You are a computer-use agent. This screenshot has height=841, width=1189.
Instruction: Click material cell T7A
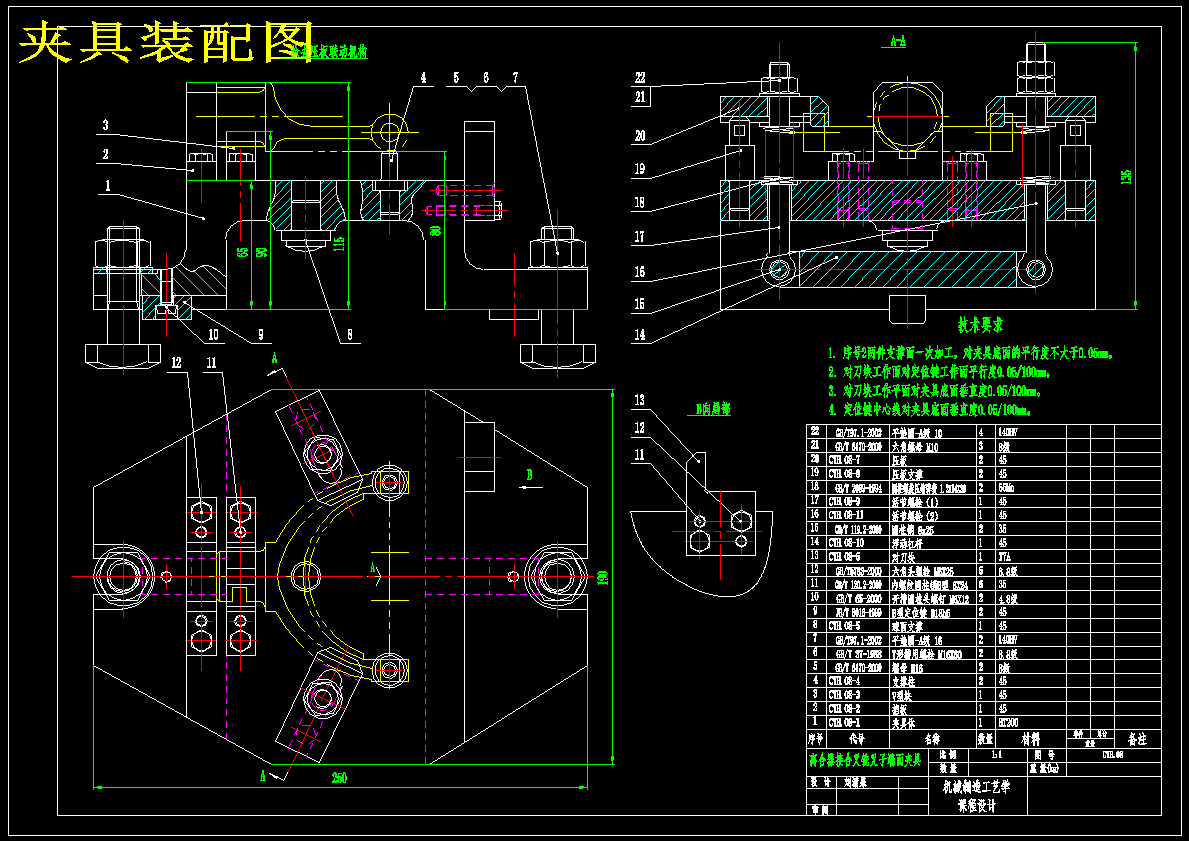(x=1005, y=557)
